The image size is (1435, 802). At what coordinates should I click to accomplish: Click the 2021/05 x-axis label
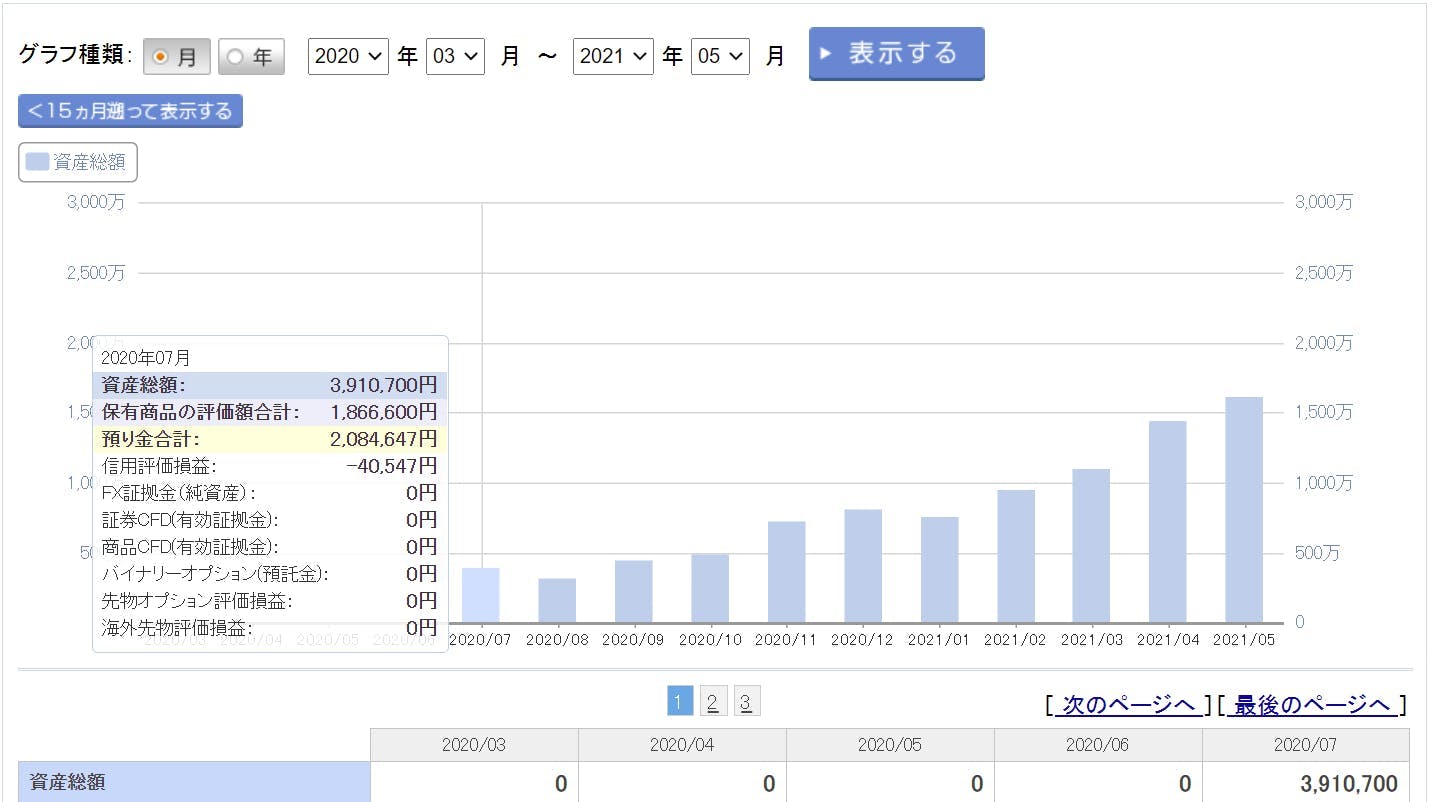click(1244, 640)
